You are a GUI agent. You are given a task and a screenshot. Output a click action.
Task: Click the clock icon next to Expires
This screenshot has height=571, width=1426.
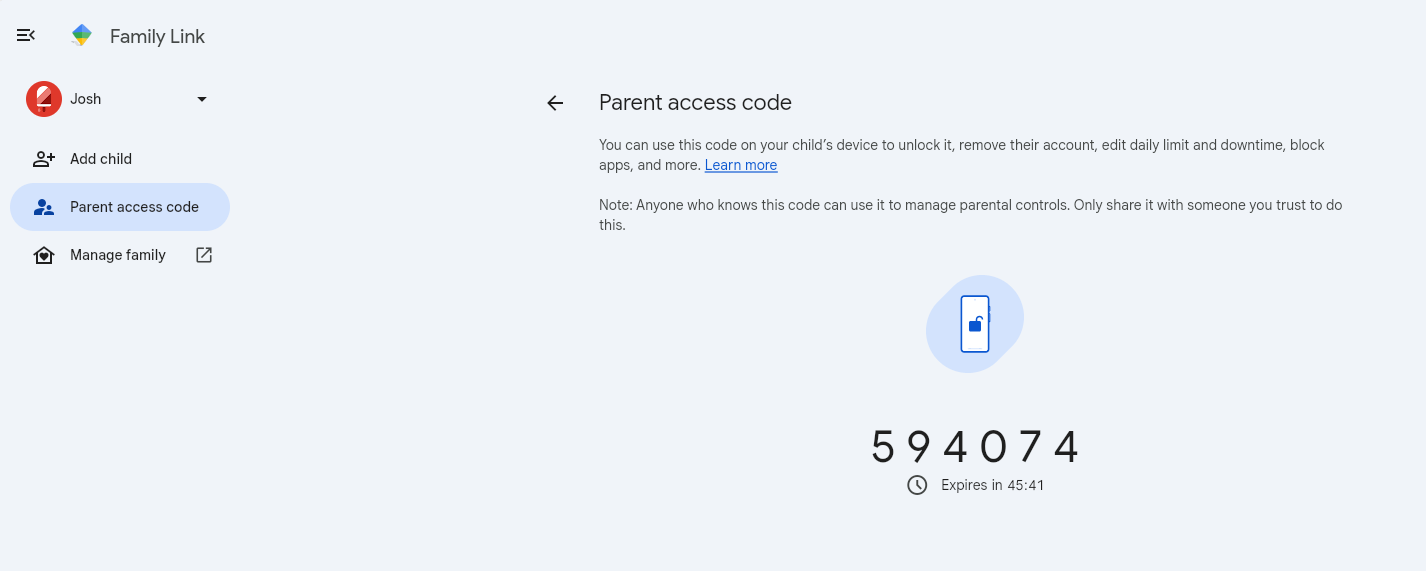point(917,485)
